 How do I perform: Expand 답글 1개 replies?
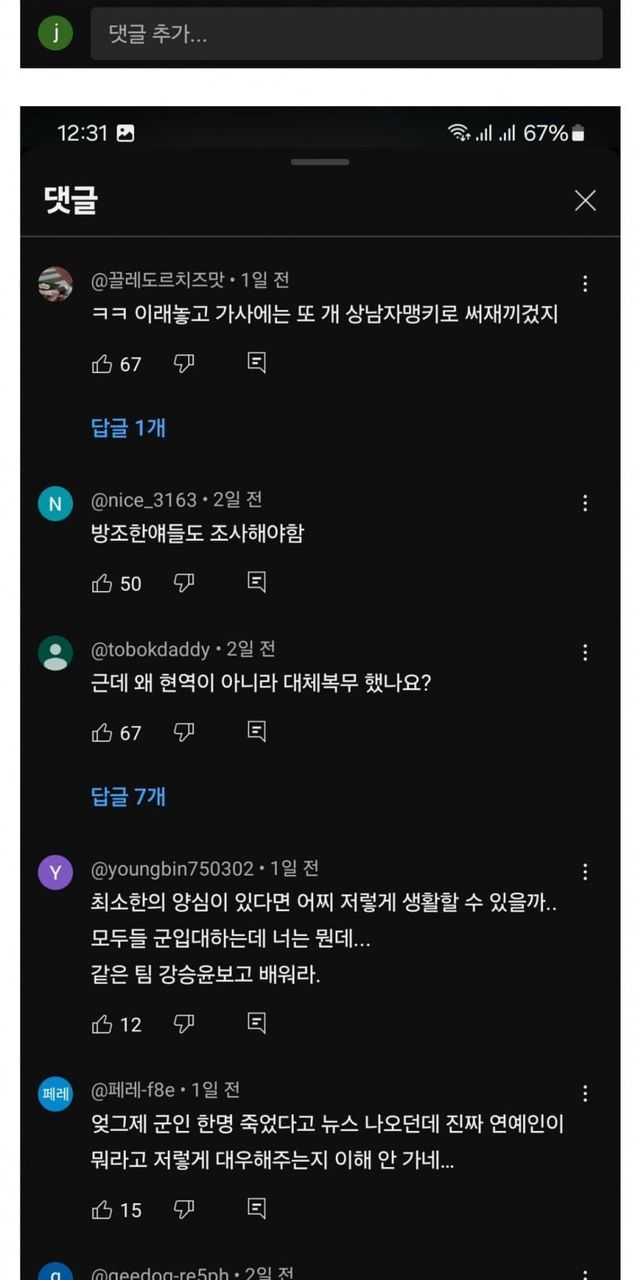(x=129, y=428)
